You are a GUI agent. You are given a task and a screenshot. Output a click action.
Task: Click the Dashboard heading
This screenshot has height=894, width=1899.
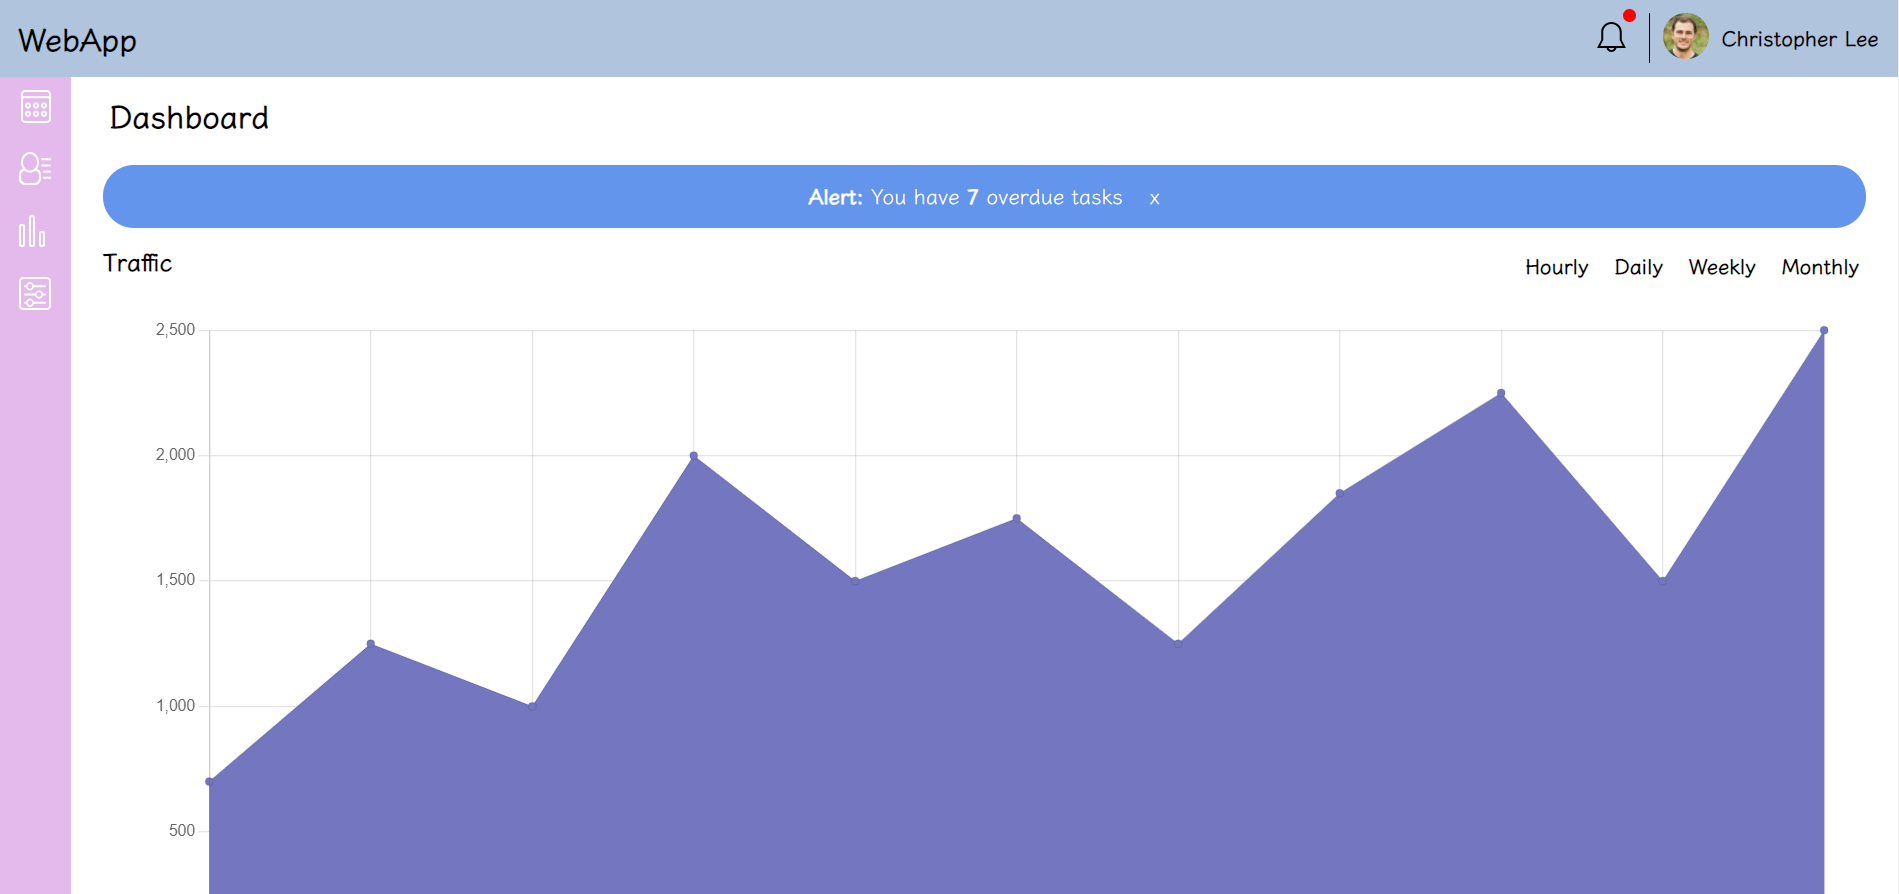(189, 118)
